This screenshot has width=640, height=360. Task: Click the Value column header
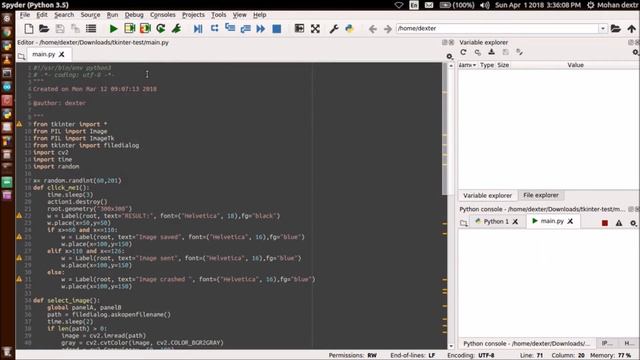click(575, 65)
